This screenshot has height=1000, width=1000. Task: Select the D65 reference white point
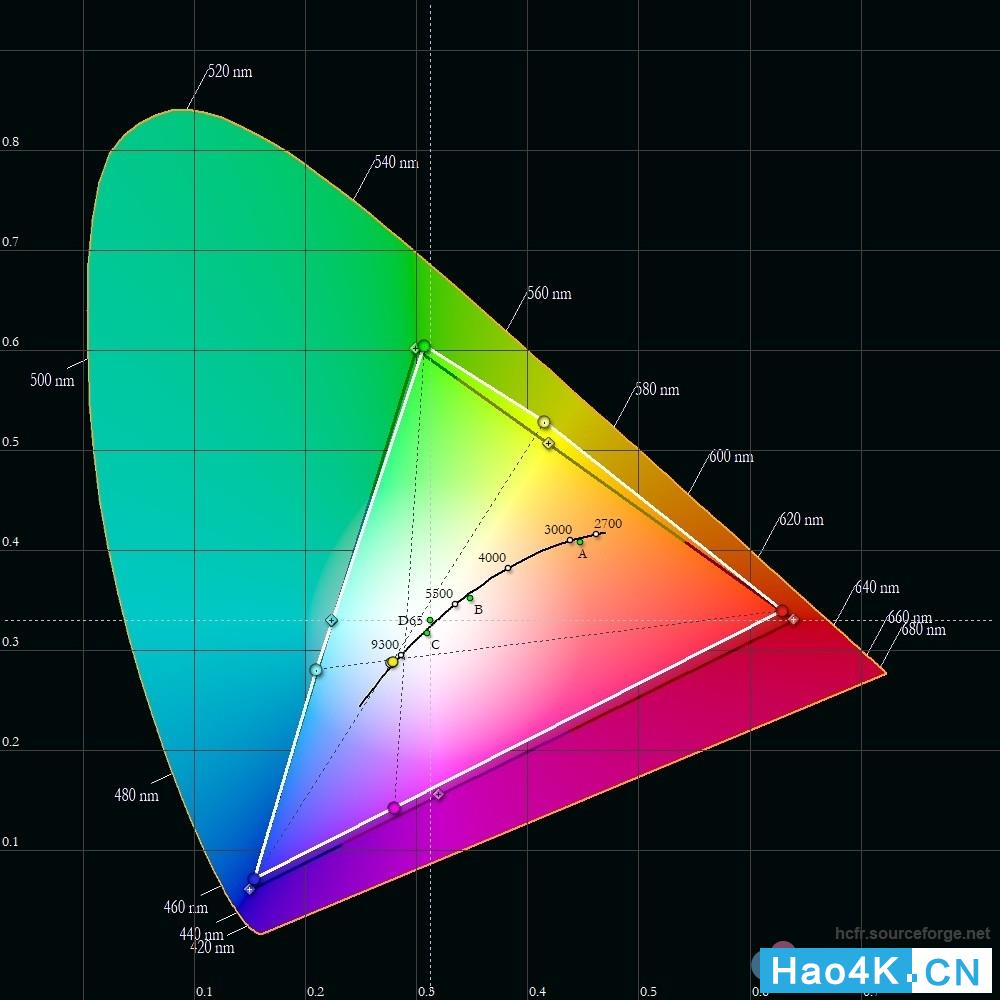click(x=429, y=620)
